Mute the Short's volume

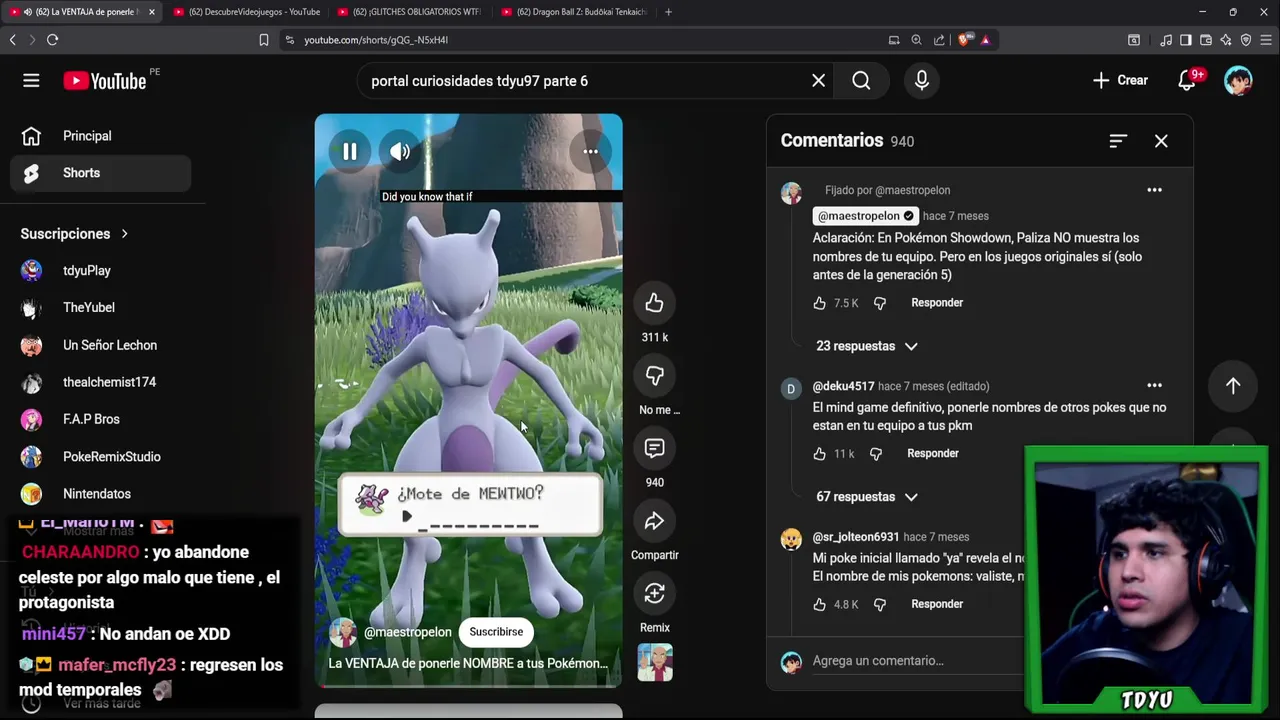tap(400, 152)
